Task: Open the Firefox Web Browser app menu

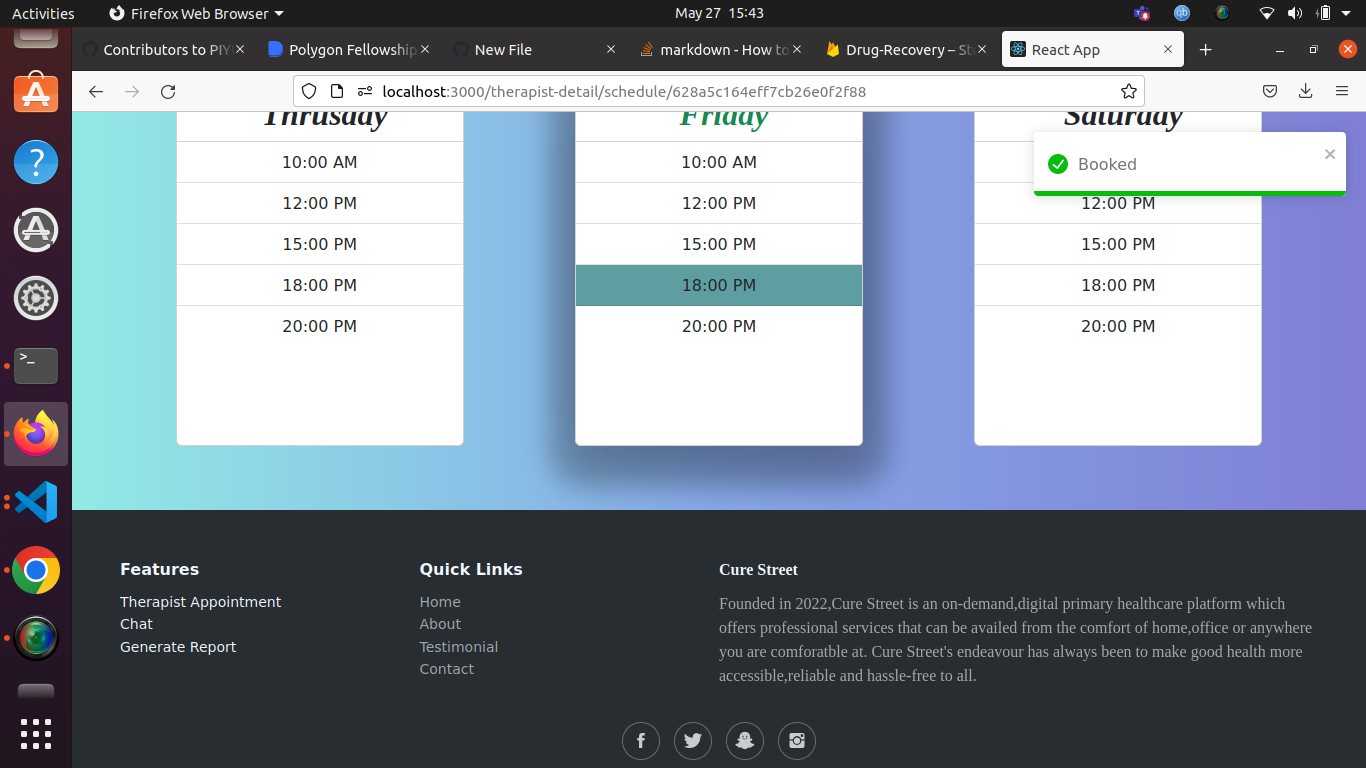Action: click(196, 13)
